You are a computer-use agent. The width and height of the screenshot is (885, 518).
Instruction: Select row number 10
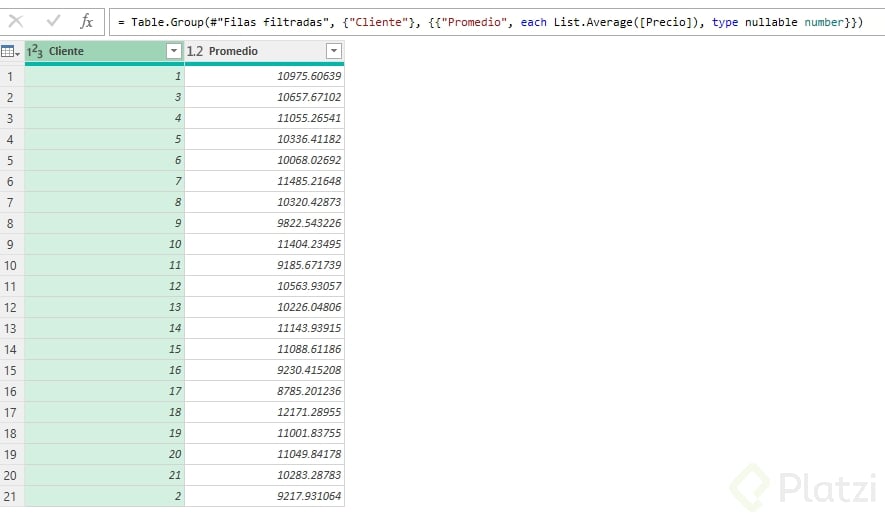click(x=11, y=265)
